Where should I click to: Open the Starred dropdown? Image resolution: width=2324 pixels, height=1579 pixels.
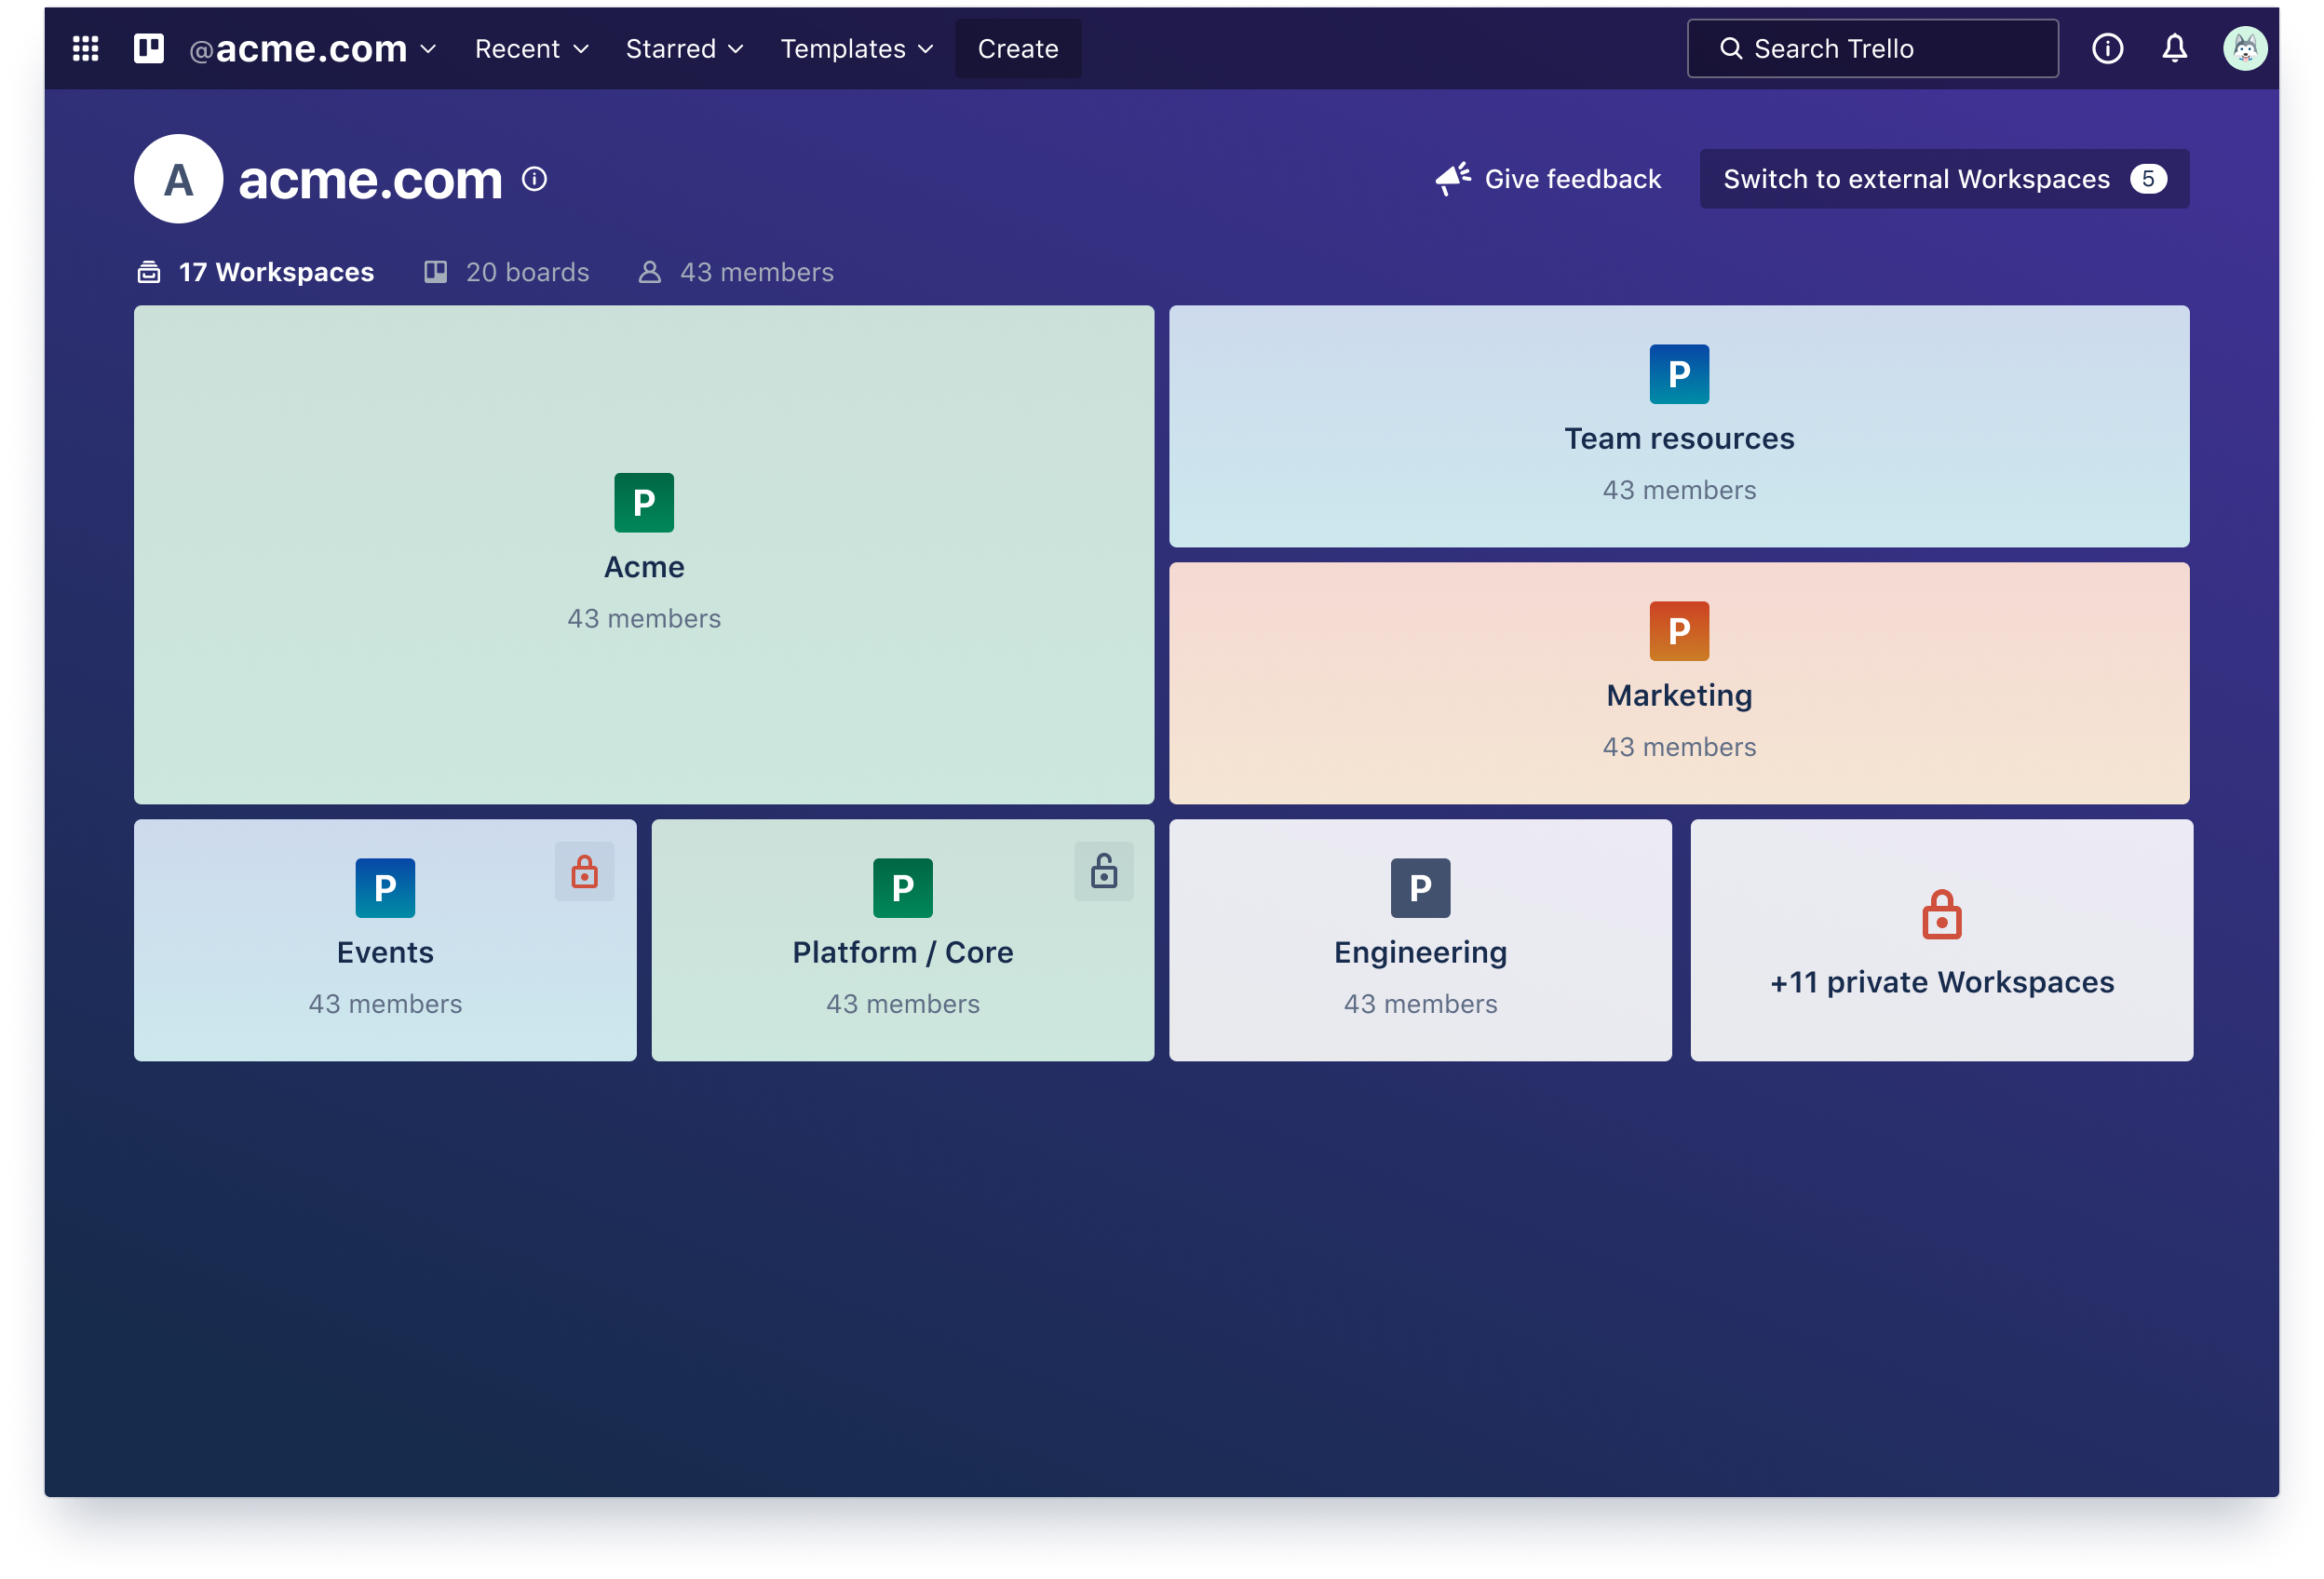click(x=684, y=48)
